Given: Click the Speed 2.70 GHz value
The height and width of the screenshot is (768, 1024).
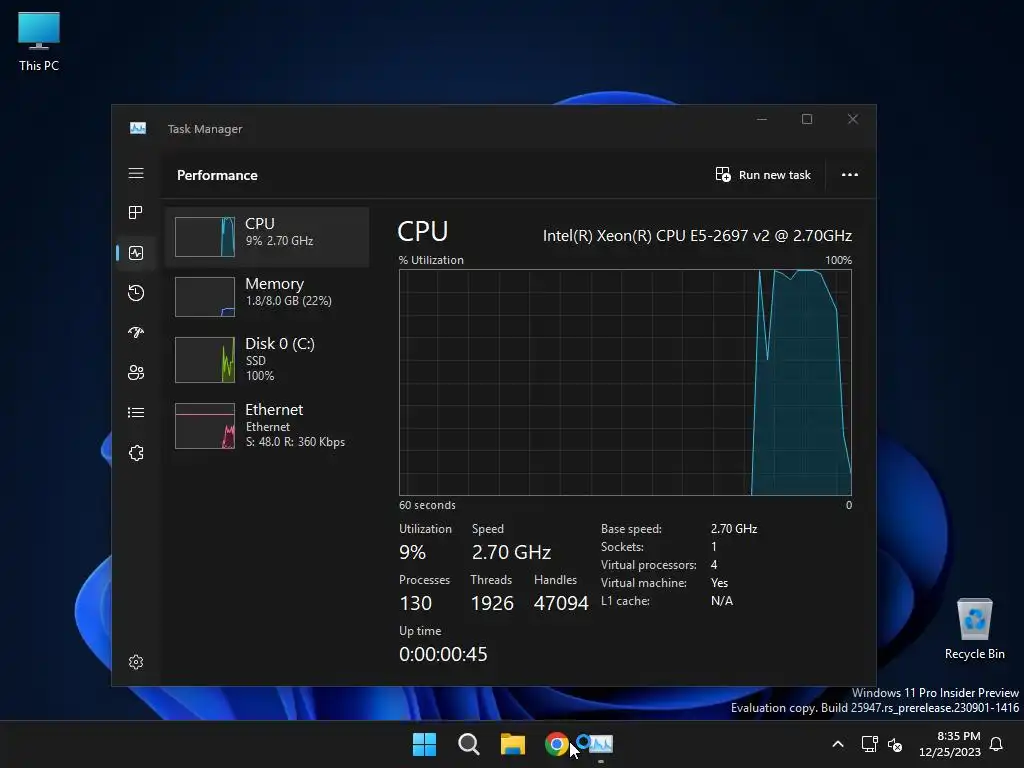Looking at the screenshot, I should pyautogui.click(x=511, y=552).
